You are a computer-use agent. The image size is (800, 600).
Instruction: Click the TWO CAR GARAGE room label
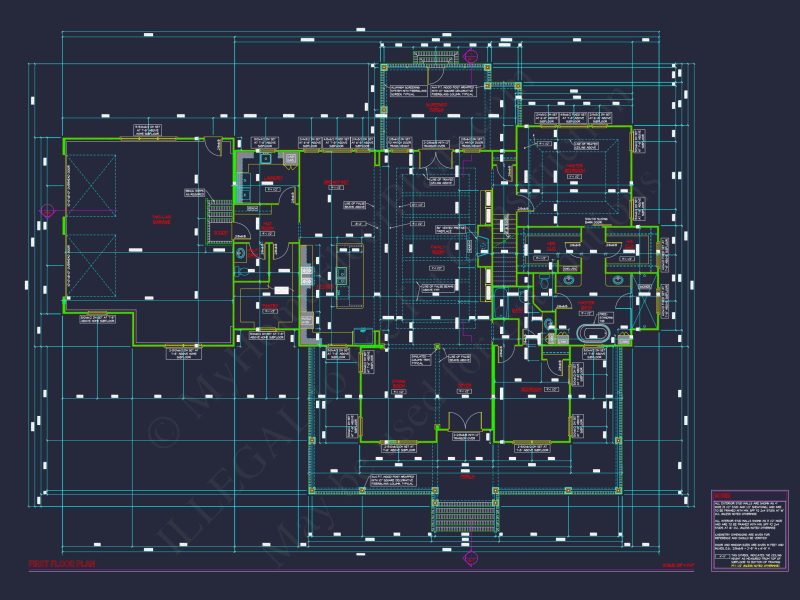(161, 220)
